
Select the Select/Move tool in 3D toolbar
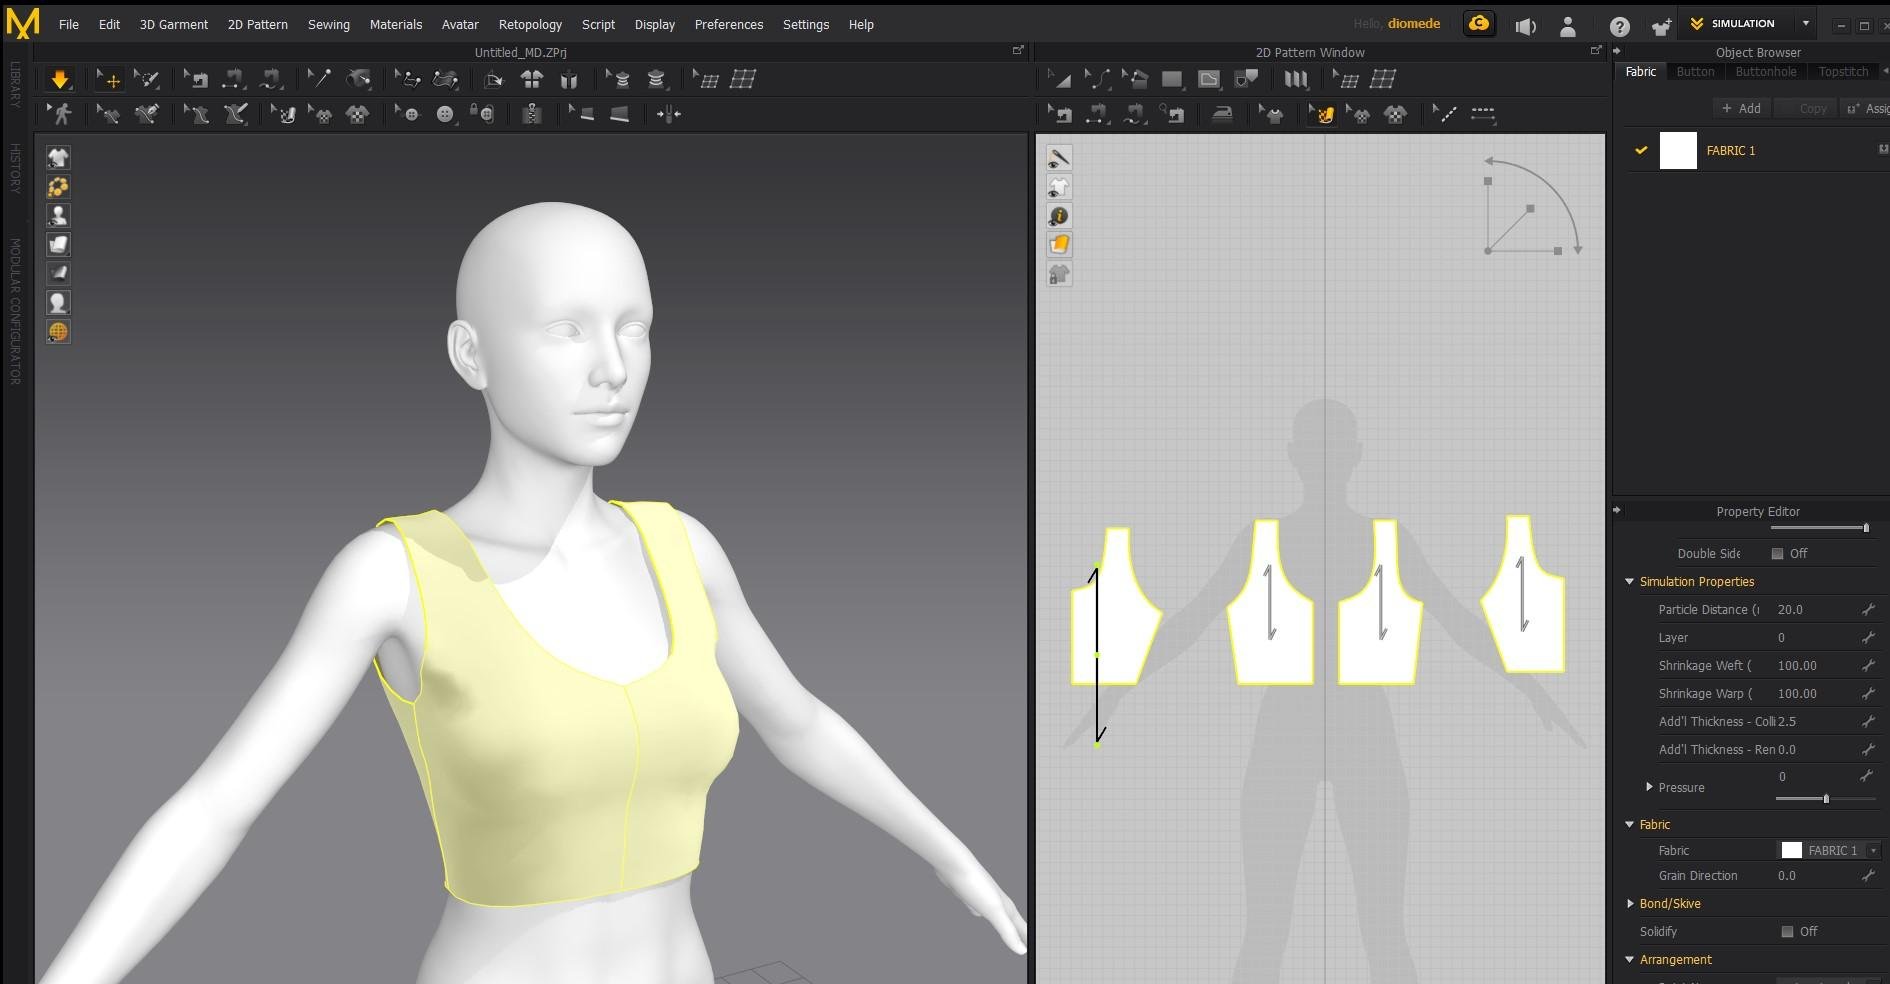point(108,80)
